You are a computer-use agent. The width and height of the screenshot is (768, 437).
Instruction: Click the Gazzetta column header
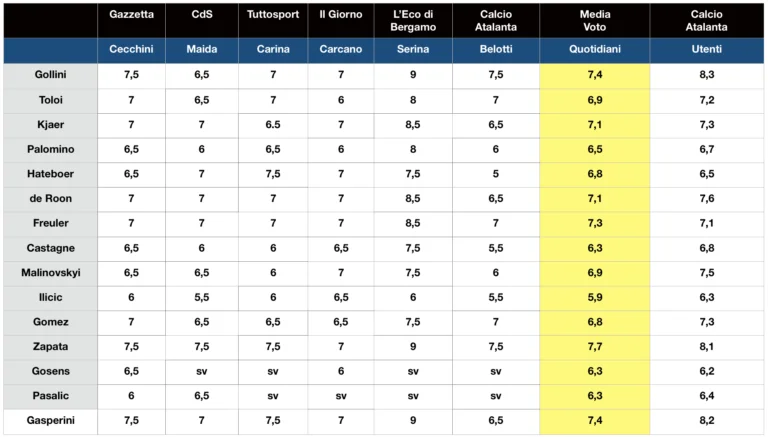click(131, 15)
